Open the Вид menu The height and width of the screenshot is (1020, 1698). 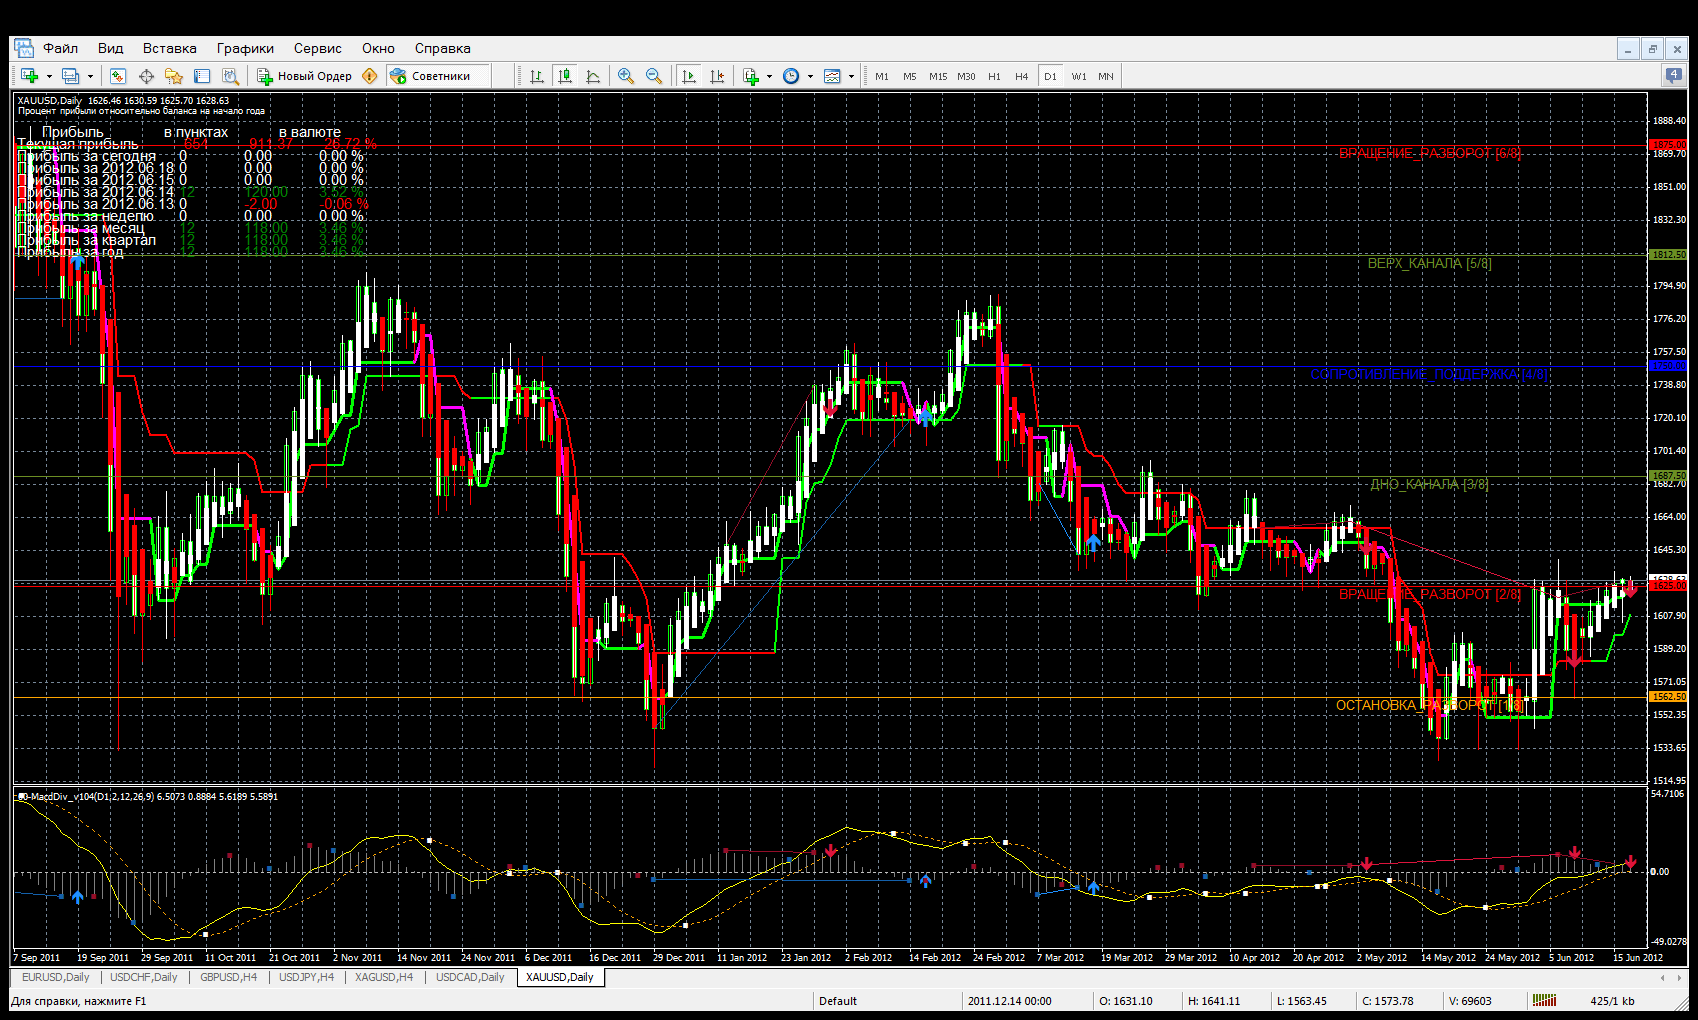coord(110,48)
